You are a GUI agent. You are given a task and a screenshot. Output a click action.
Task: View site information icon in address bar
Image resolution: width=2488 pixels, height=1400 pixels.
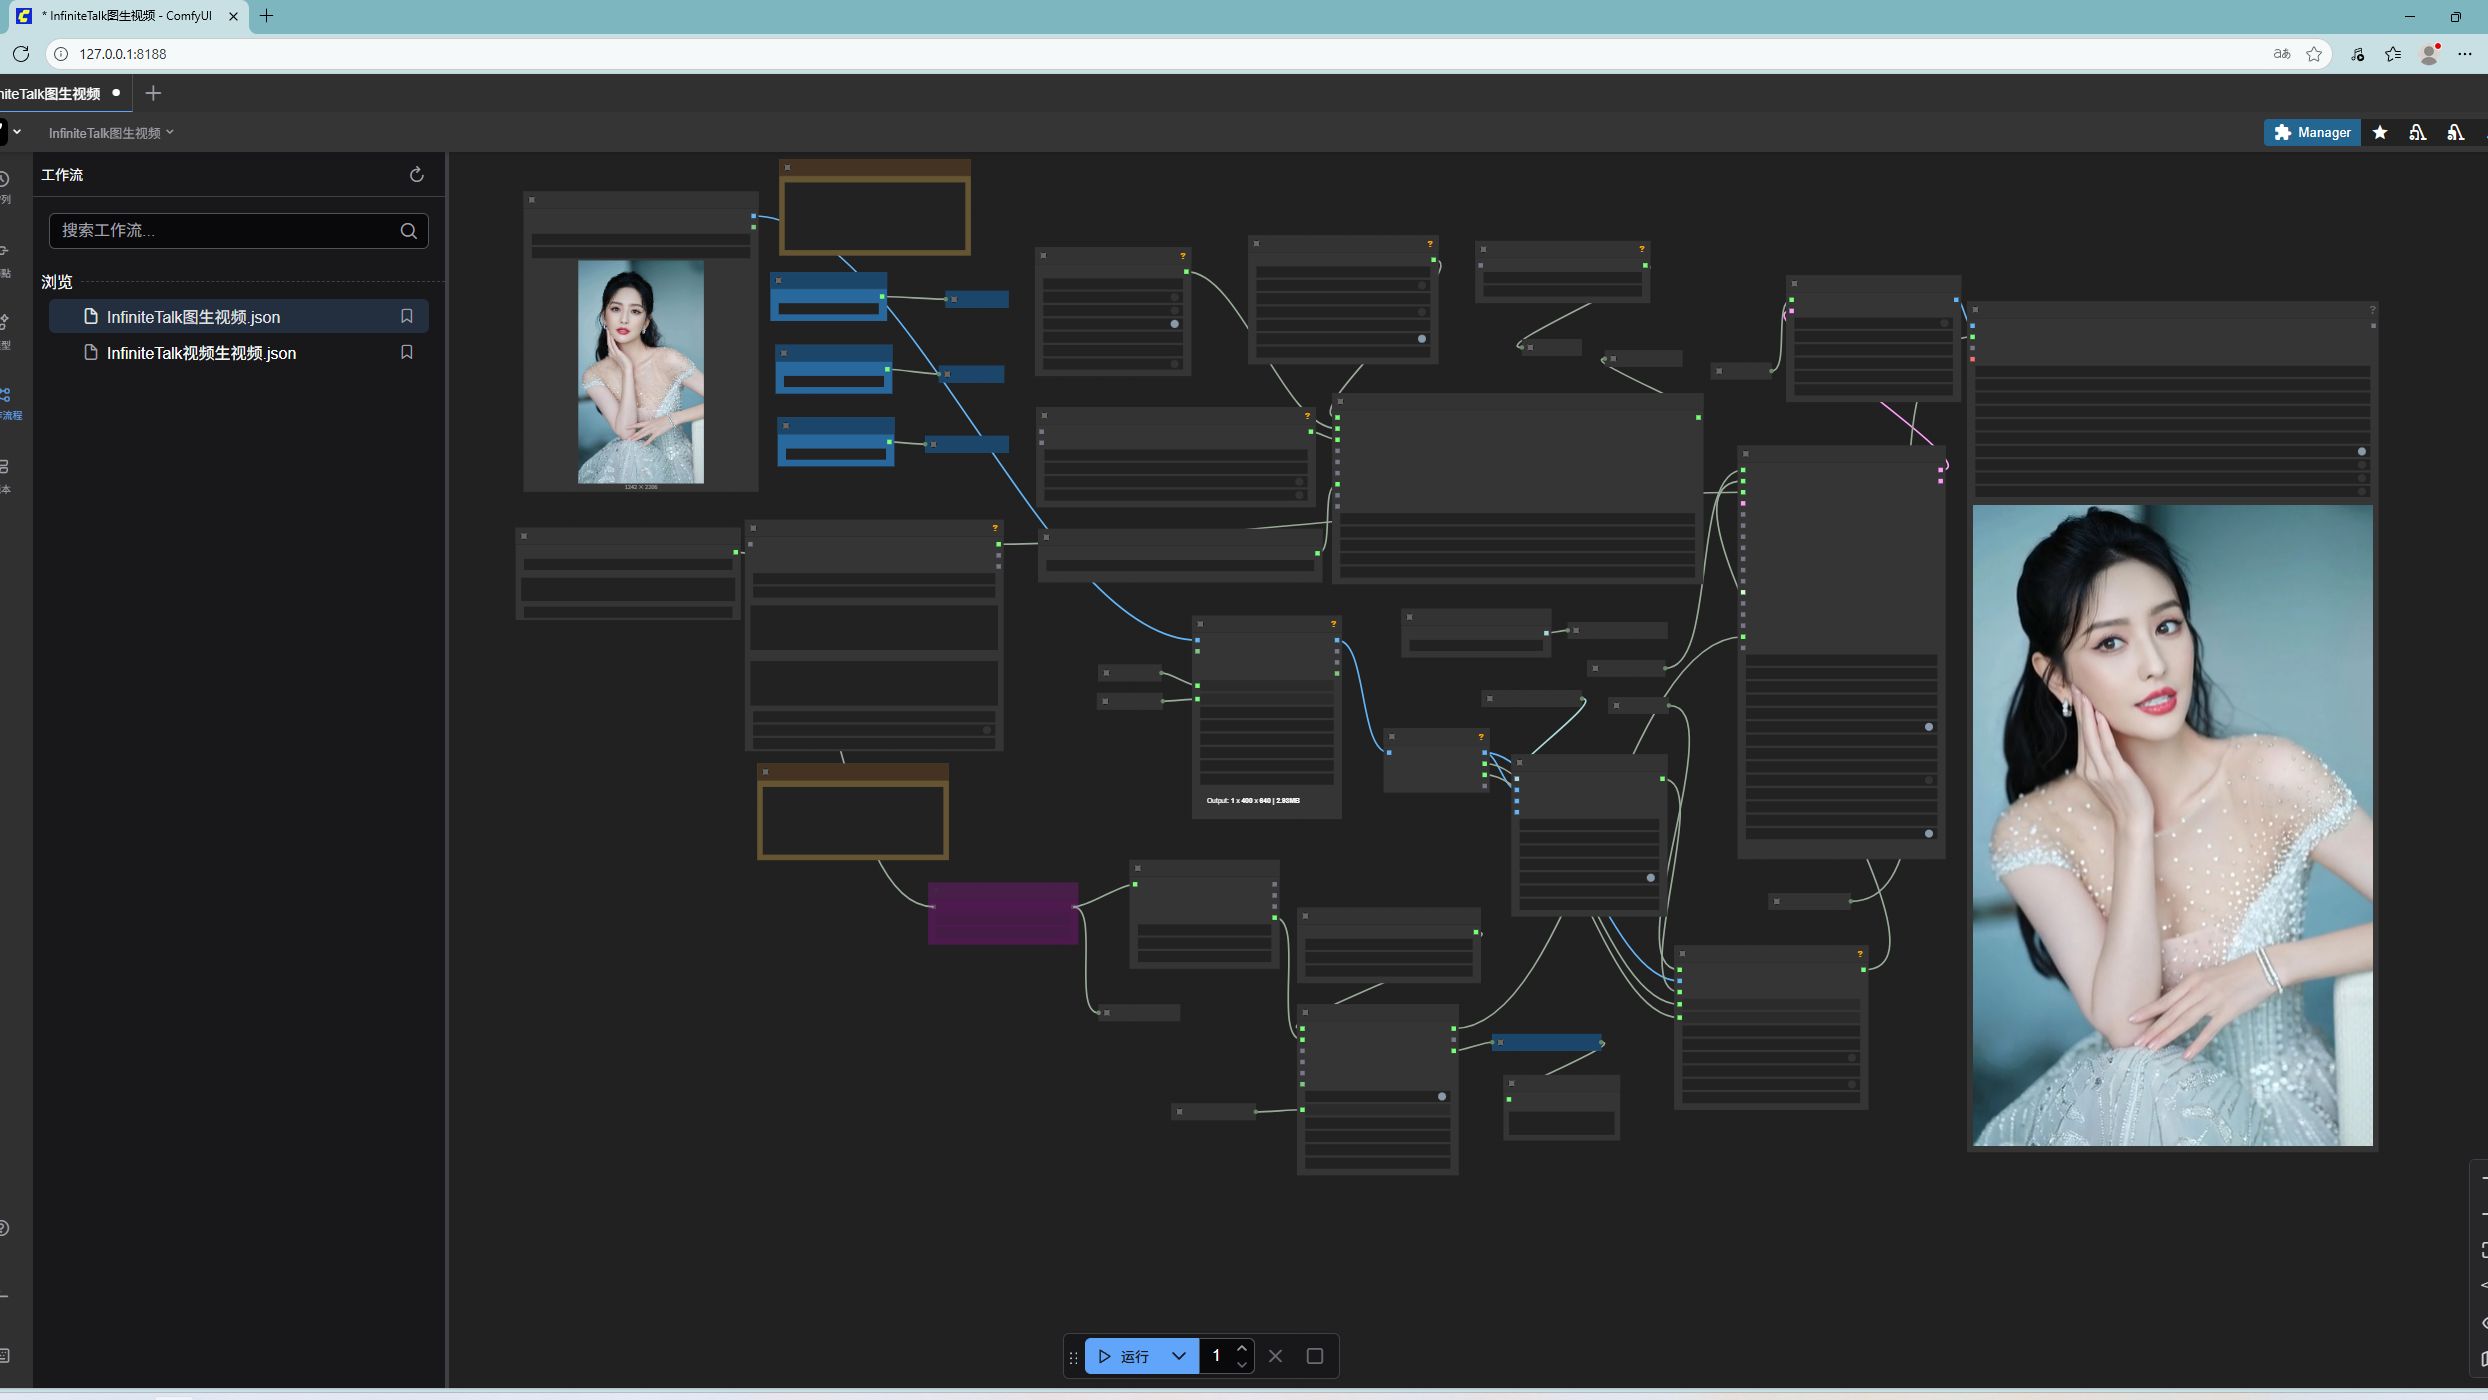[x=60, y=54]
